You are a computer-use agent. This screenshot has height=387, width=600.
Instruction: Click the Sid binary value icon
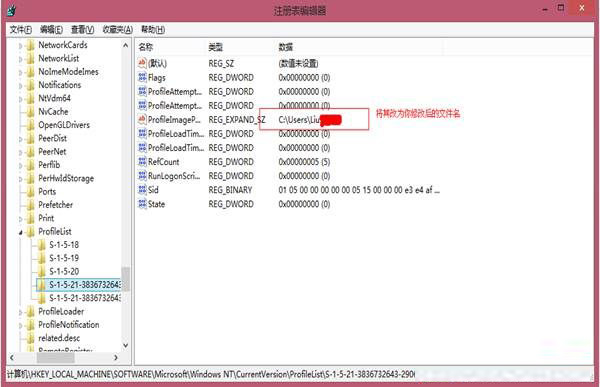142,190
